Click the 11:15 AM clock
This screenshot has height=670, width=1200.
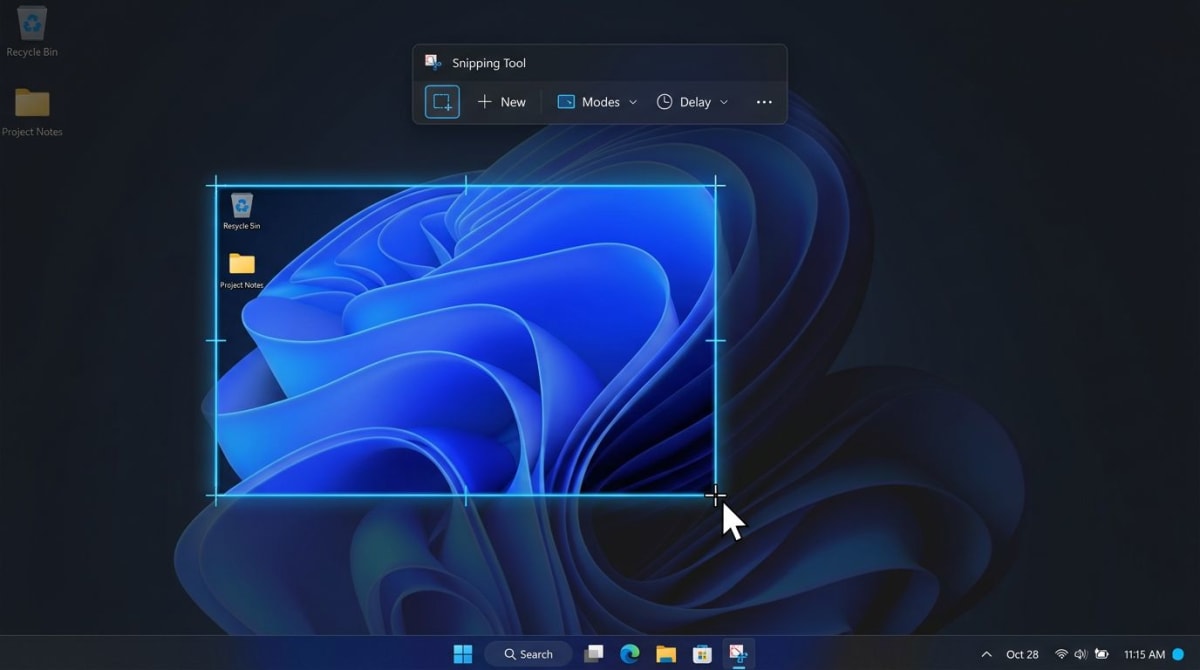coord(1144,654)
